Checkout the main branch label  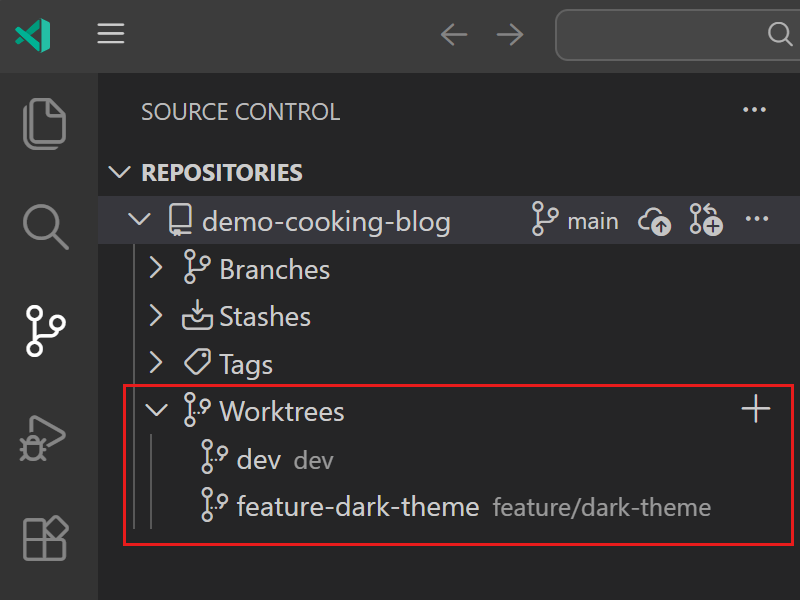pyautogui.click(x=595, y=221)
